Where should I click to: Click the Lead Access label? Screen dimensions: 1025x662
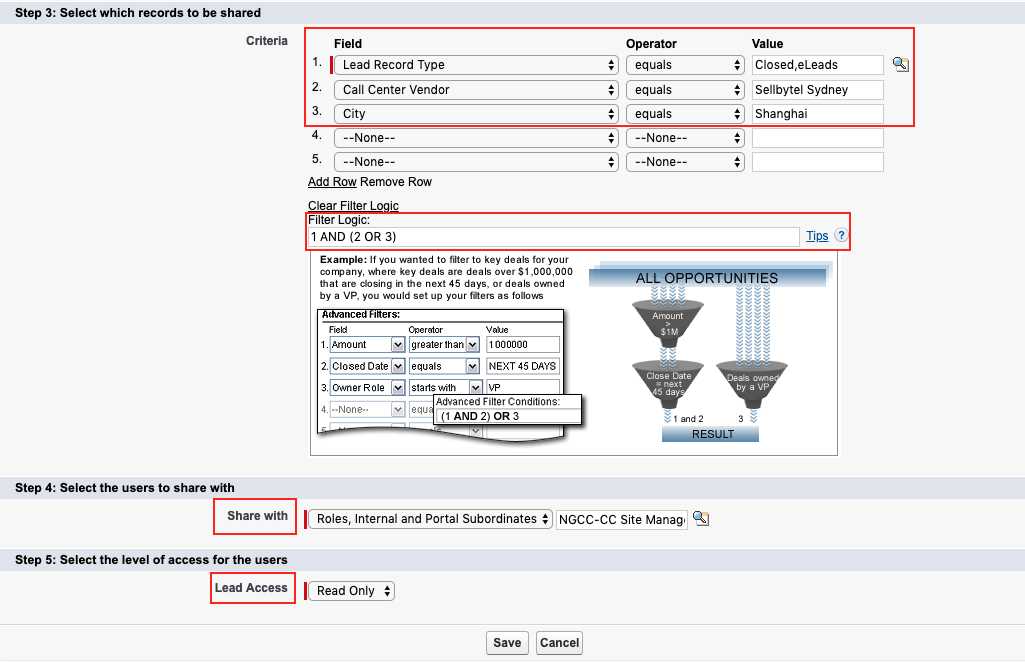(x=251, y=588)
